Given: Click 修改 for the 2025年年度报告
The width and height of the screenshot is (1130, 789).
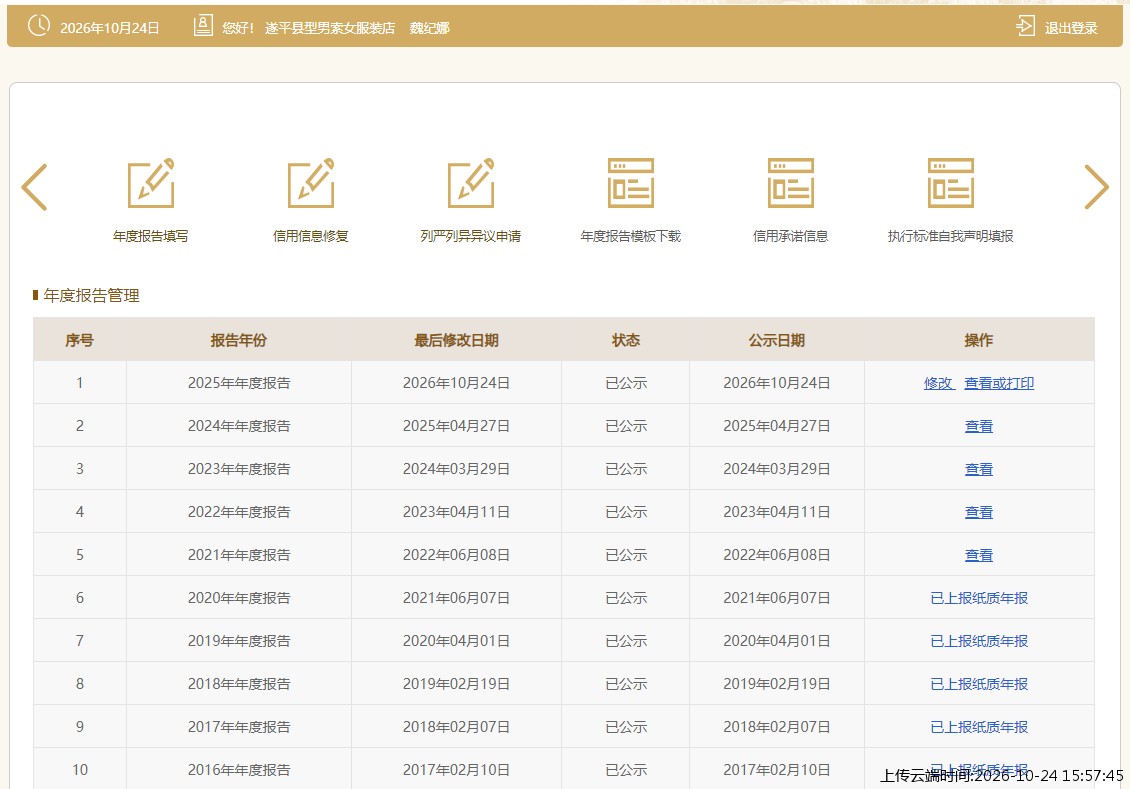Looking at the screenshot, I should pyautogui.click(x=938, y=383).
